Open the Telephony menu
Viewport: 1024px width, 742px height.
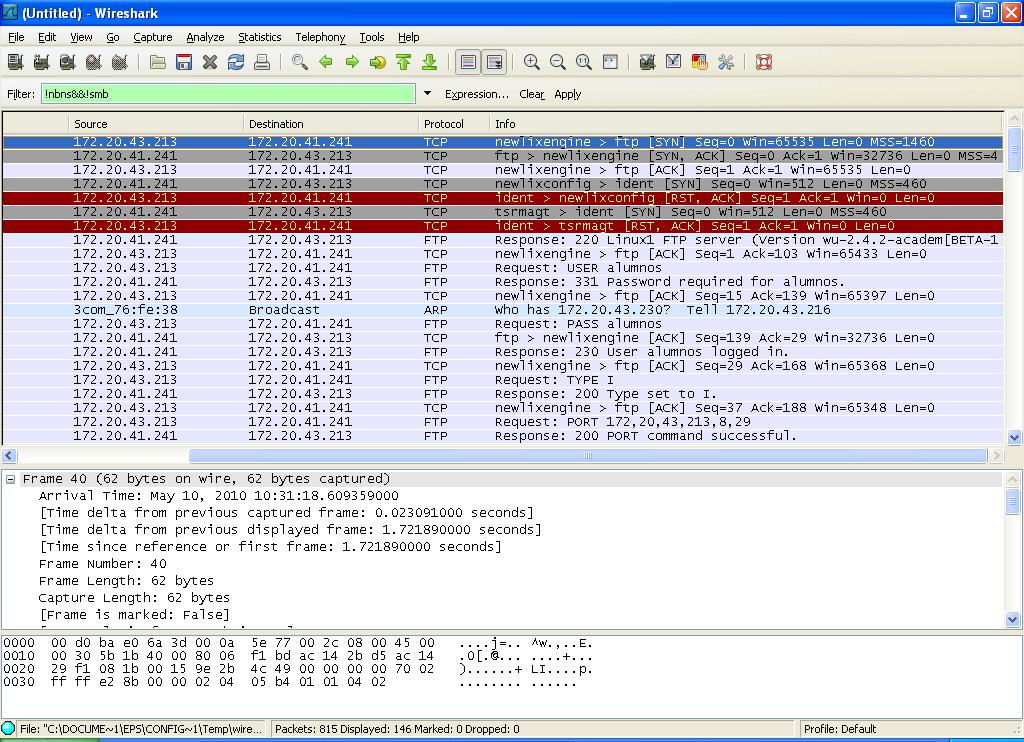tap(320, 37)
